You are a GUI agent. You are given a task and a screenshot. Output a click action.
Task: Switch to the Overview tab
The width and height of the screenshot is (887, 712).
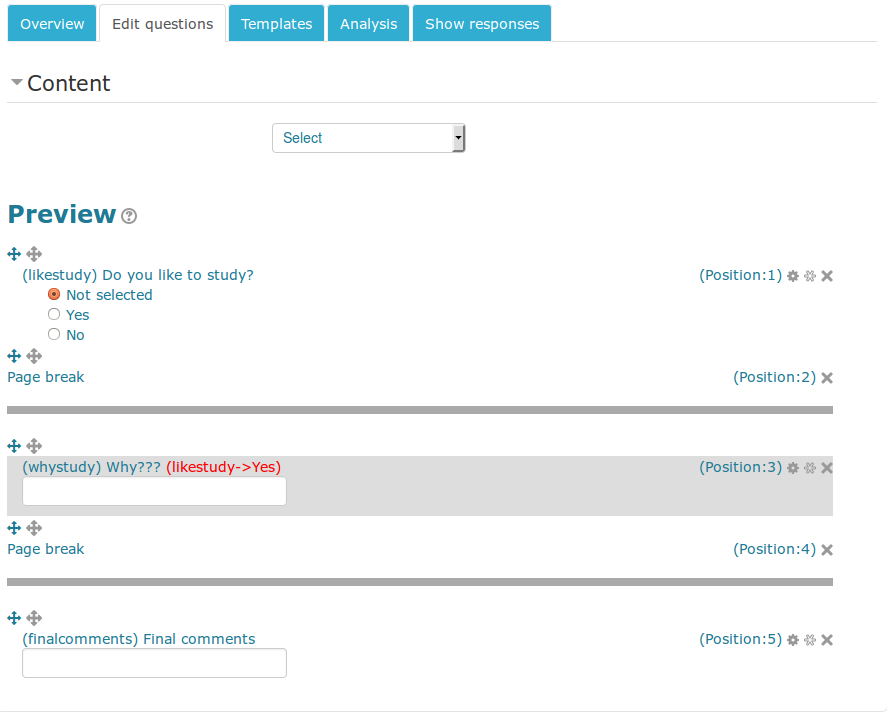coord(52,24)
